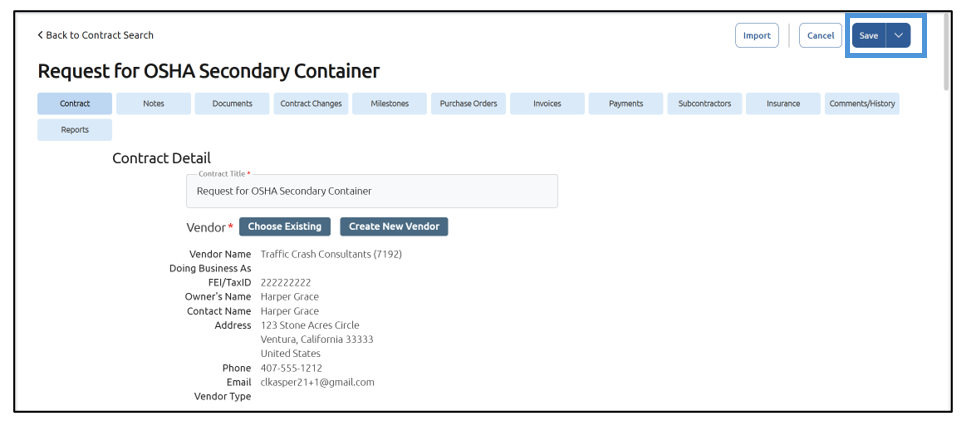Expand the Save dropdown arrow
The image size is (970, 423).
[898, 35]
